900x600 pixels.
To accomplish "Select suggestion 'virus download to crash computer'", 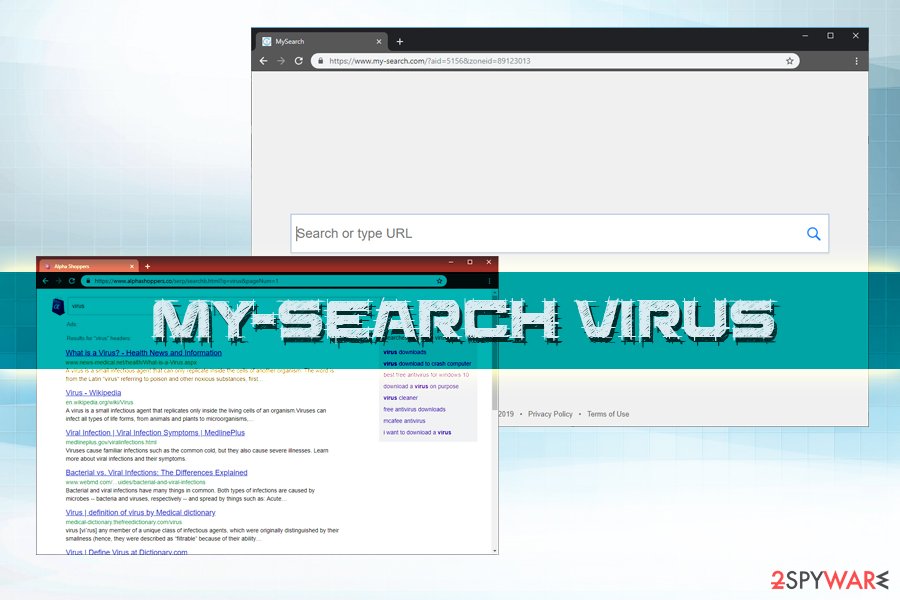I will point(427,363).
